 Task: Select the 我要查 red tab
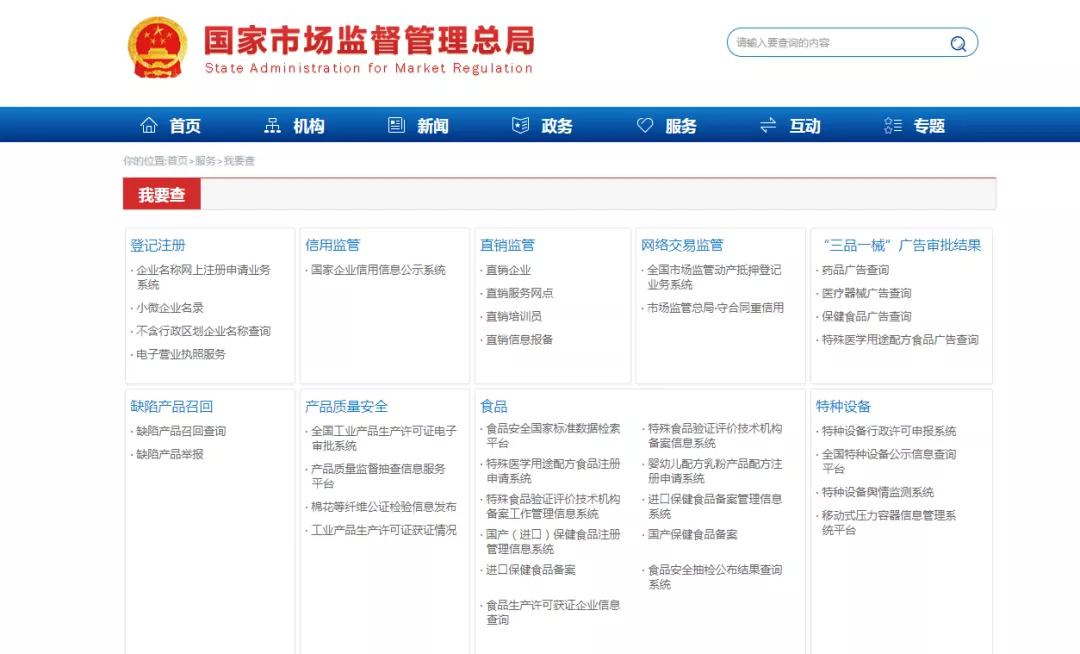click(x=162, y=195)
